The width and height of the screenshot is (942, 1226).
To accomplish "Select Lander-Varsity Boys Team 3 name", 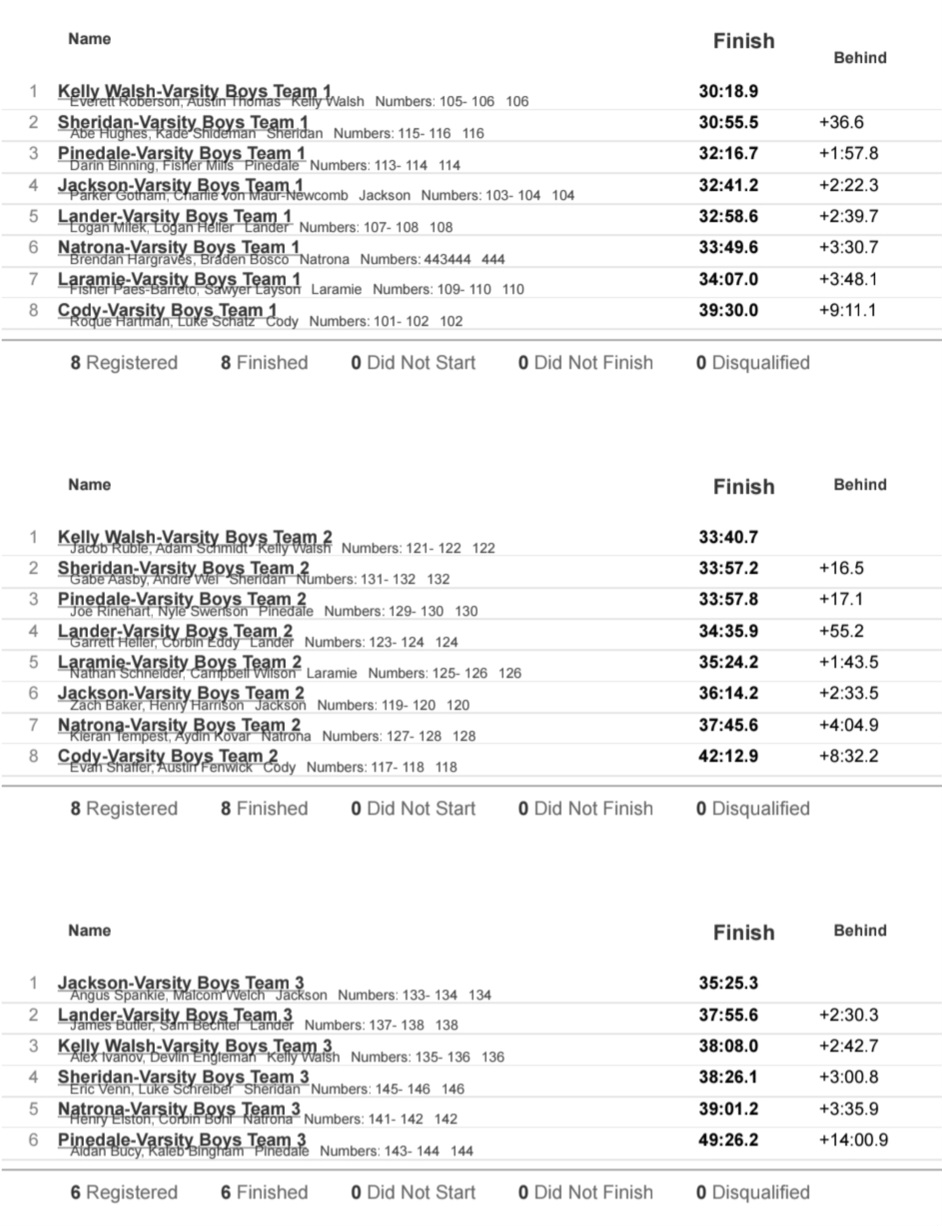I will [x=175, y=1015].
